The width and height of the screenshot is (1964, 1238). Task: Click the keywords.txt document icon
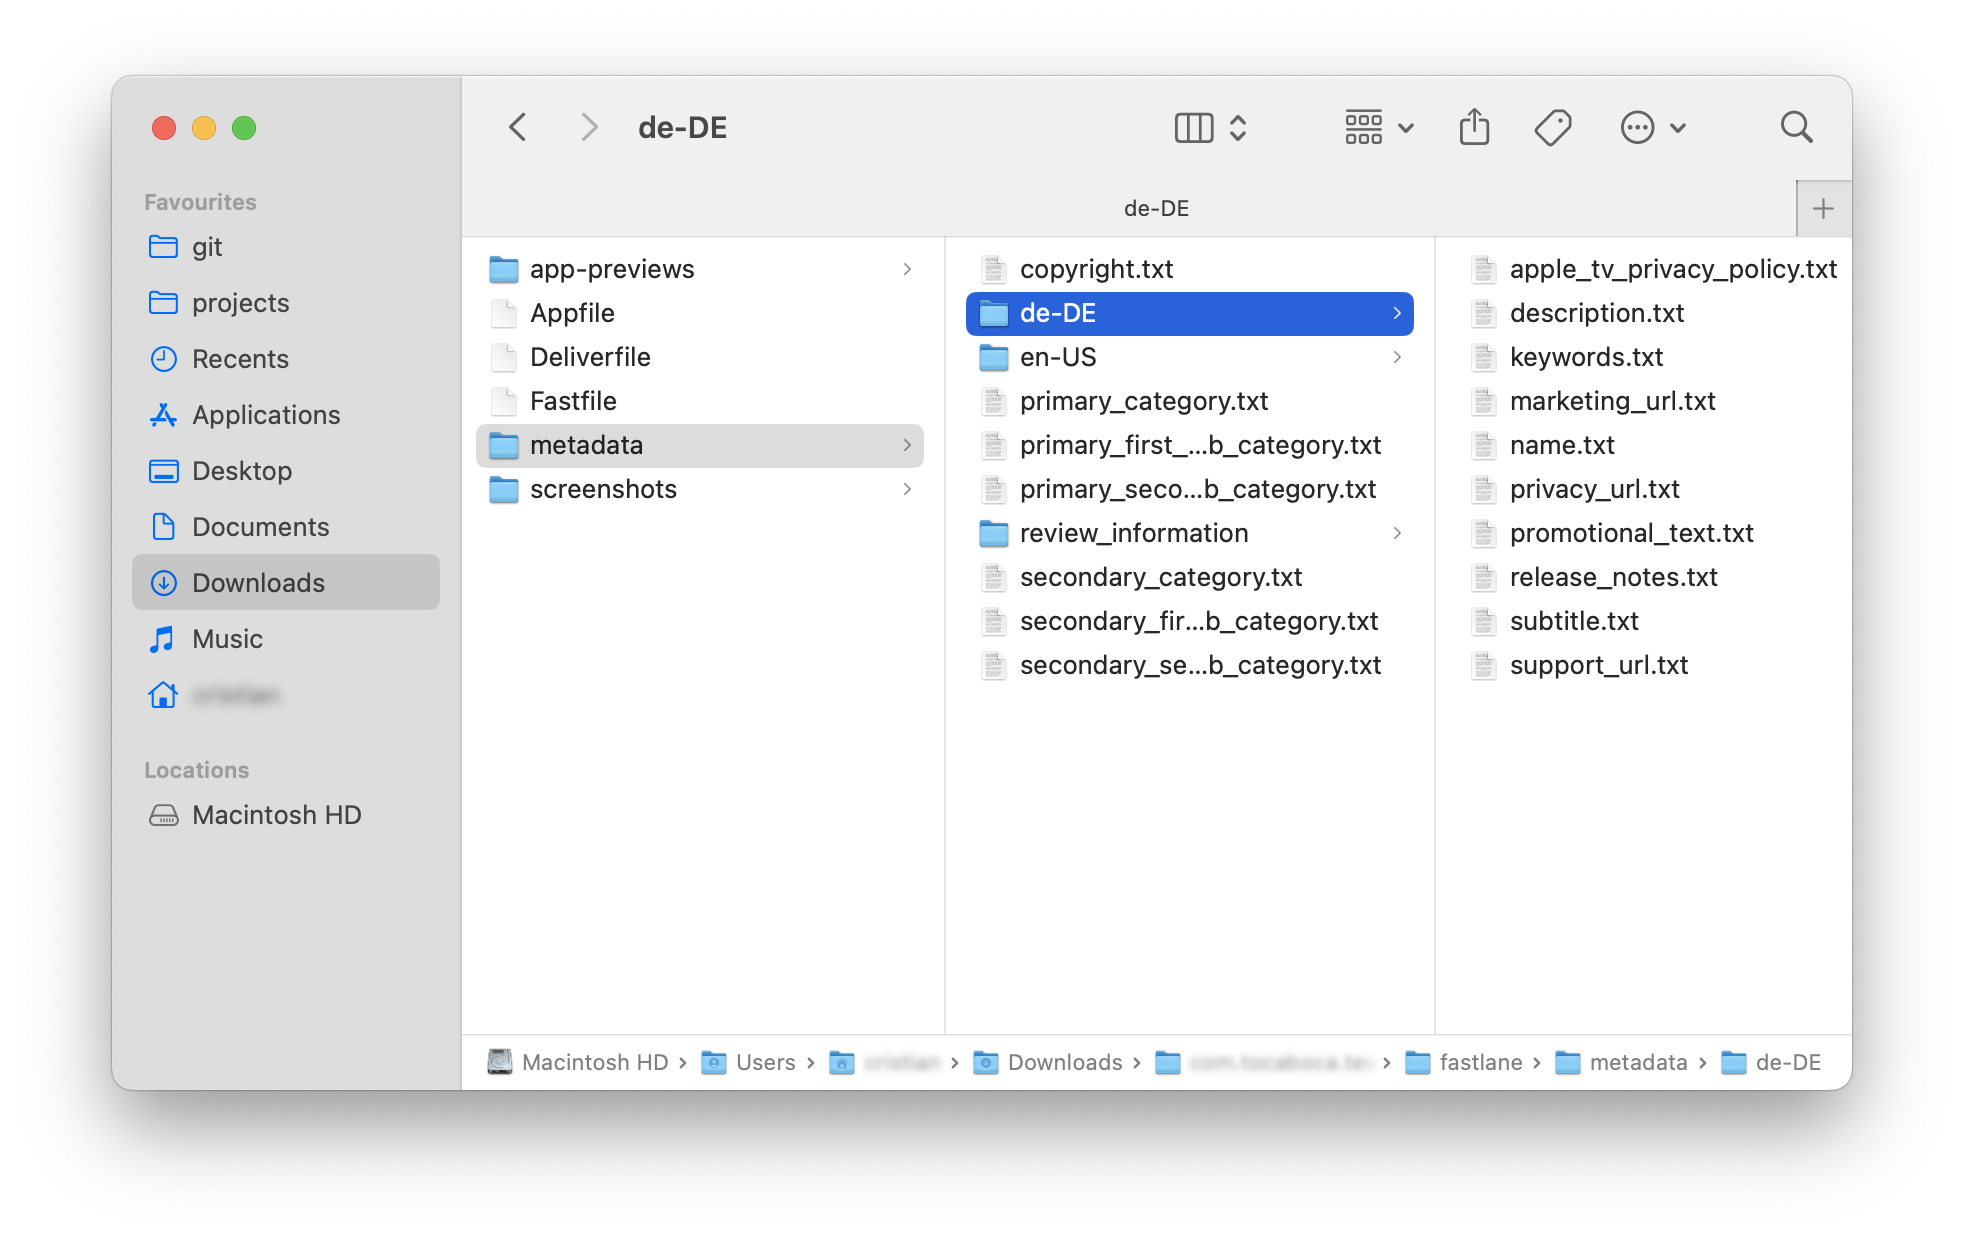pos(1483,357)
